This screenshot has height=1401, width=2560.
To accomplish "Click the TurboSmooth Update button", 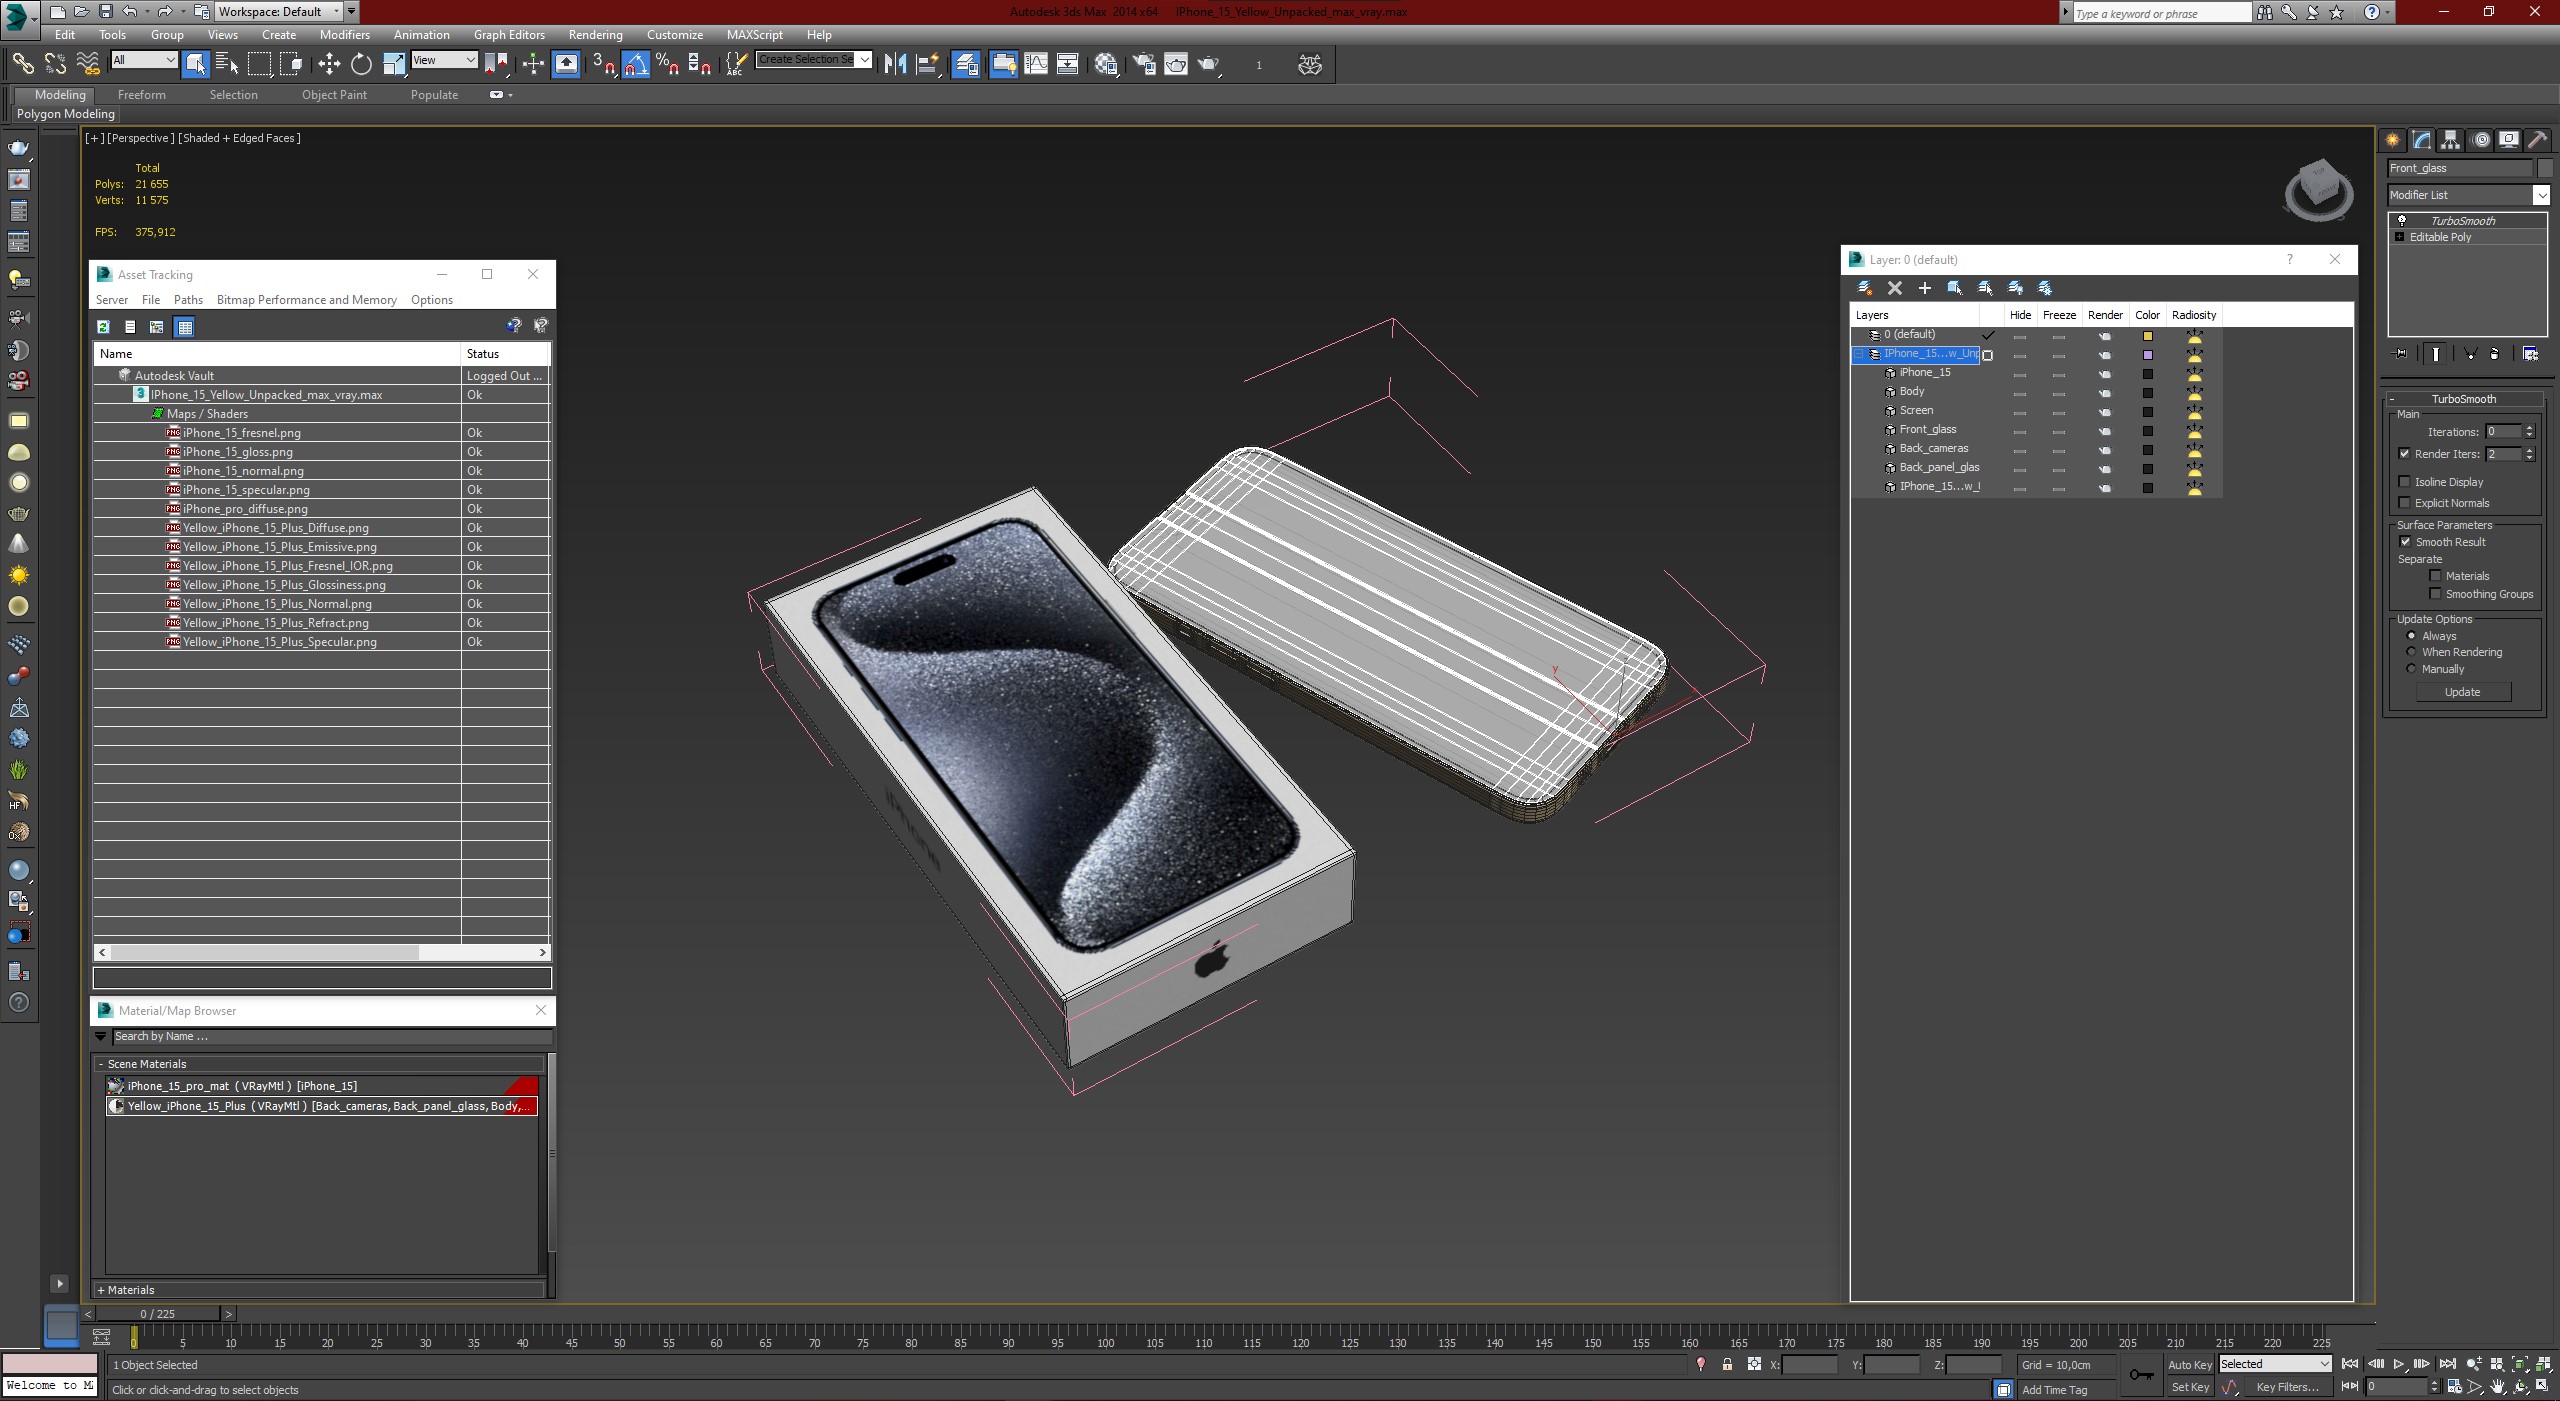I will [2463, 692].
